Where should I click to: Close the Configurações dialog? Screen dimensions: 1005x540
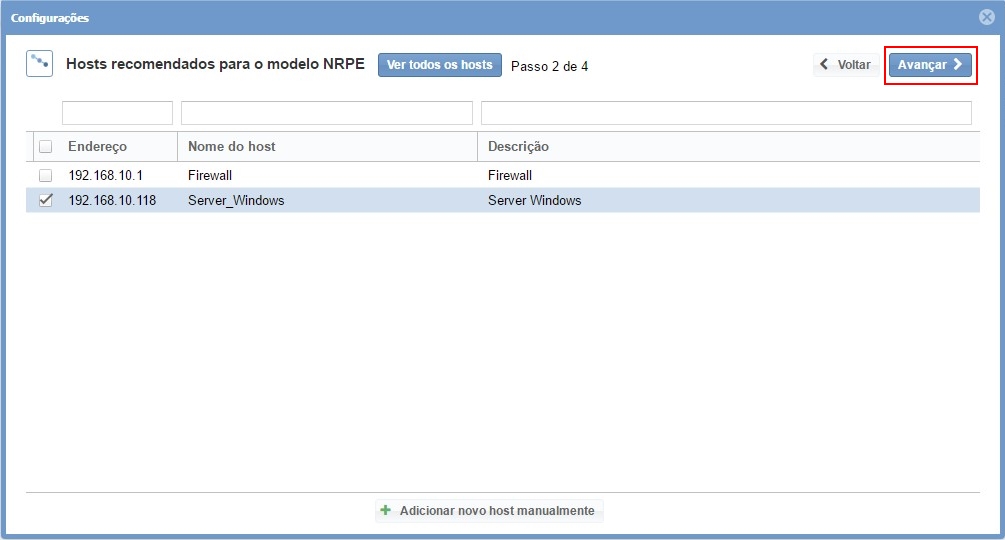(x=986, y=17)
